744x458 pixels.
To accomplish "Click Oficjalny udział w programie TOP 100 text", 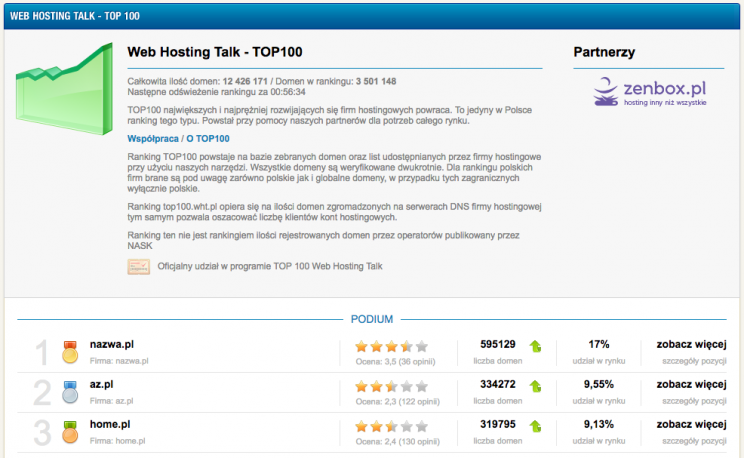I will [x=270, y=266].
